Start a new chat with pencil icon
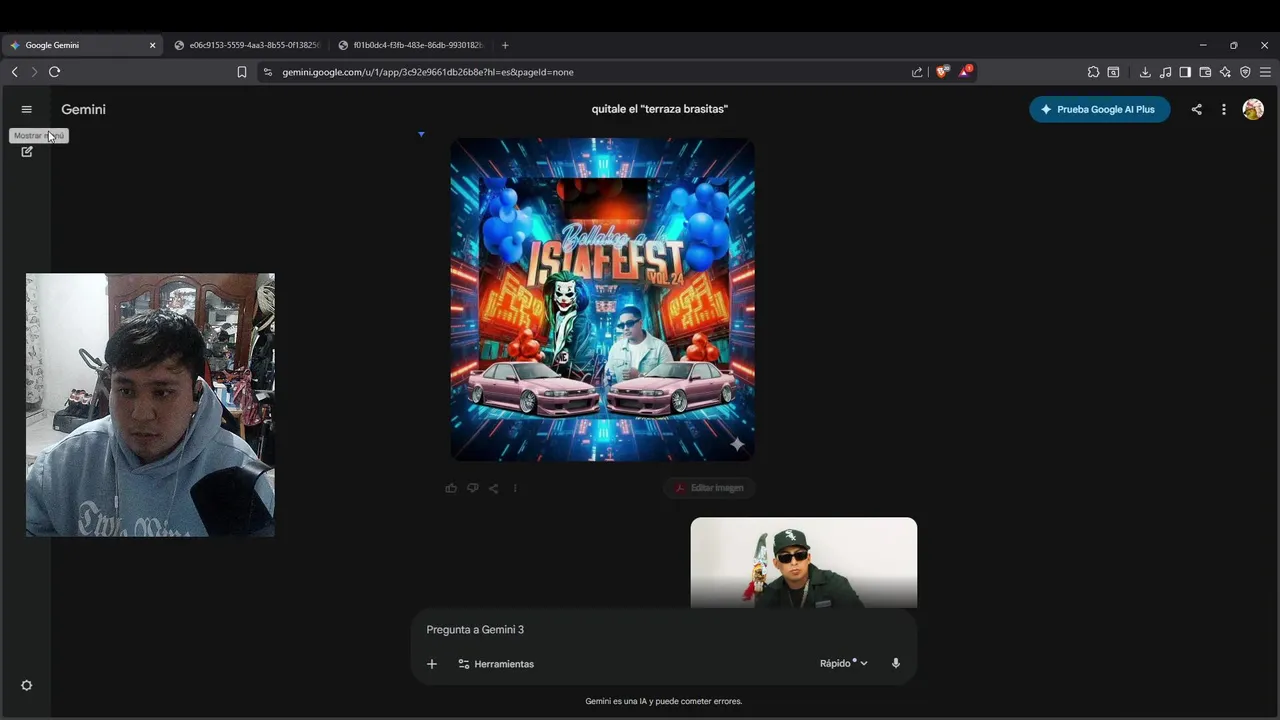Image resolution: width=1280 pixels, height=720 pixels. tap(27, 151)
